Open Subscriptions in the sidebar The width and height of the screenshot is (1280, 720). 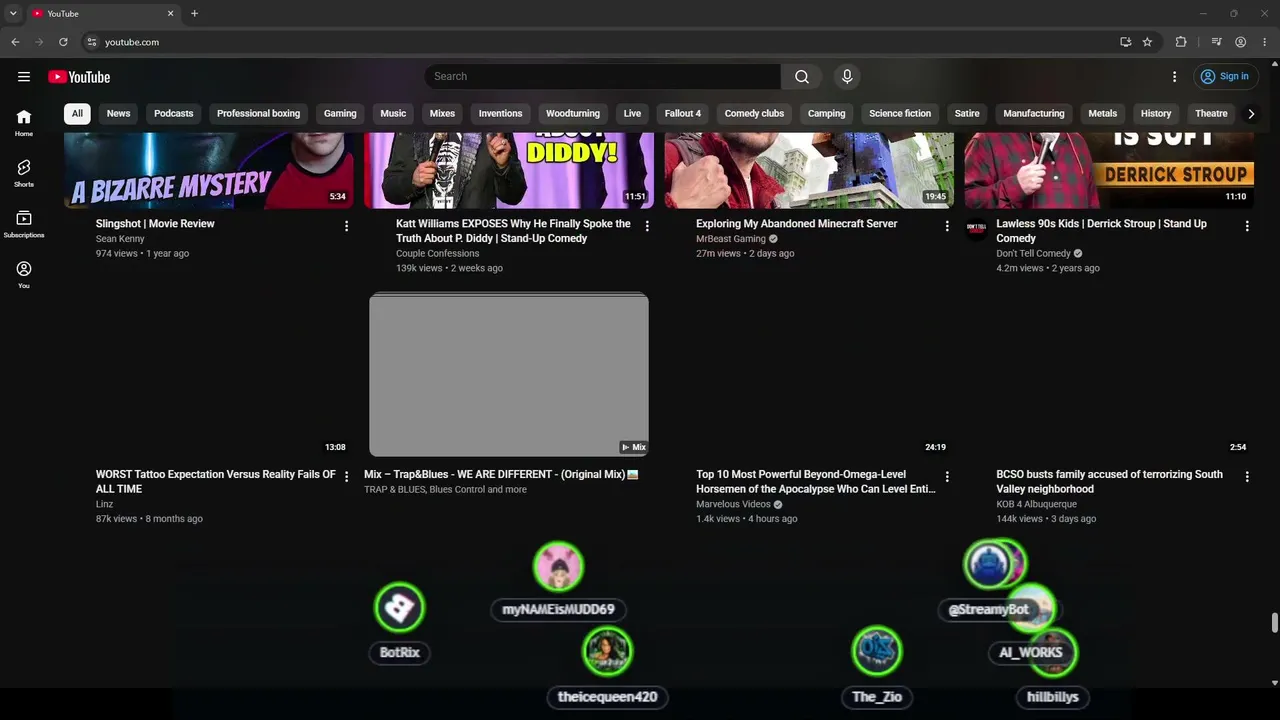[24, 224]
